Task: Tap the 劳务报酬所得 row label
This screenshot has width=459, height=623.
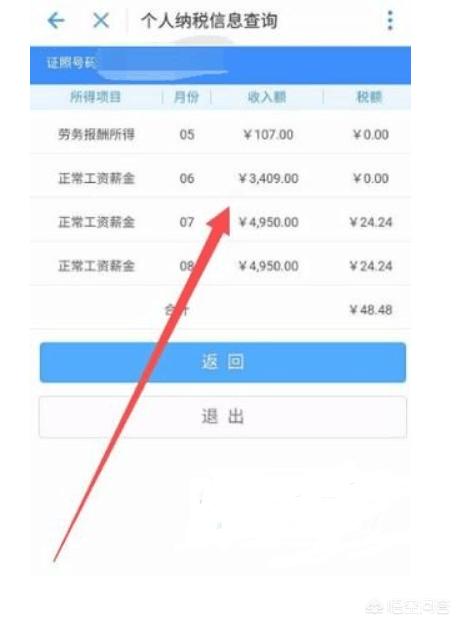Action: (x=97, y=134)
